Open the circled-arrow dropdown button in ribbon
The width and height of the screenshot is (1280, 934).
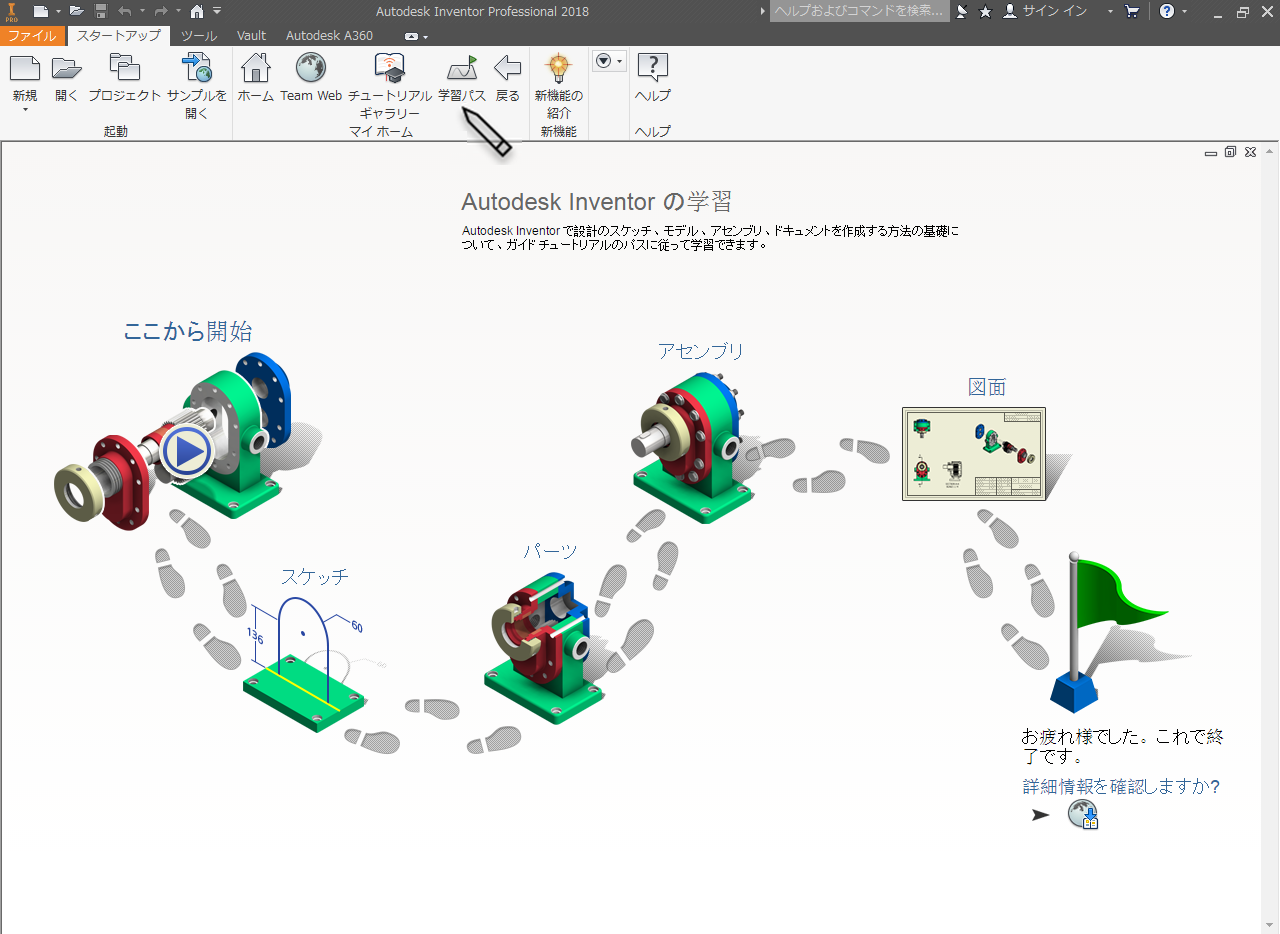(x=608, y=61)
